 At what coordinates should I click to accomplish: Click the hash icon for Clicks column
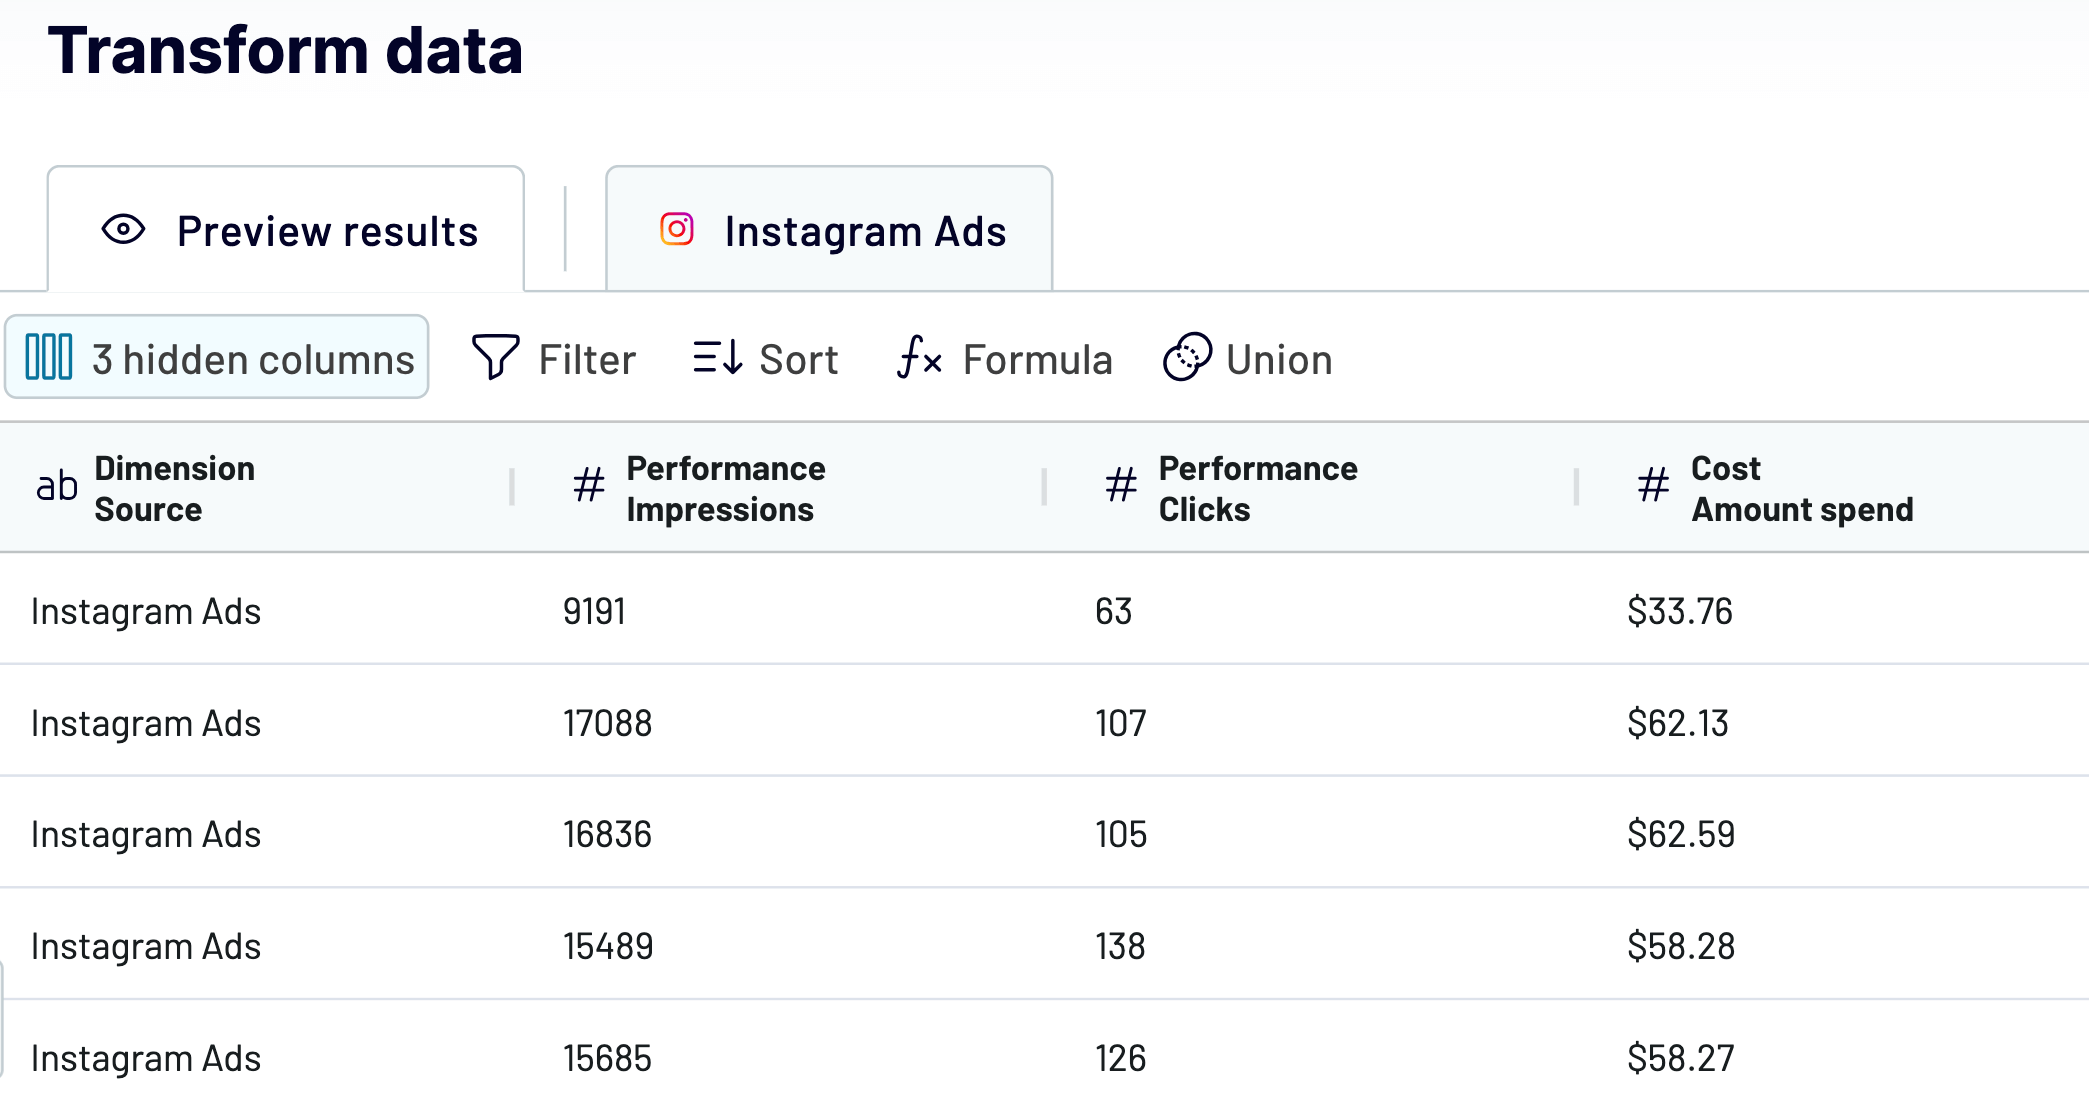[x=1121, y=486]
